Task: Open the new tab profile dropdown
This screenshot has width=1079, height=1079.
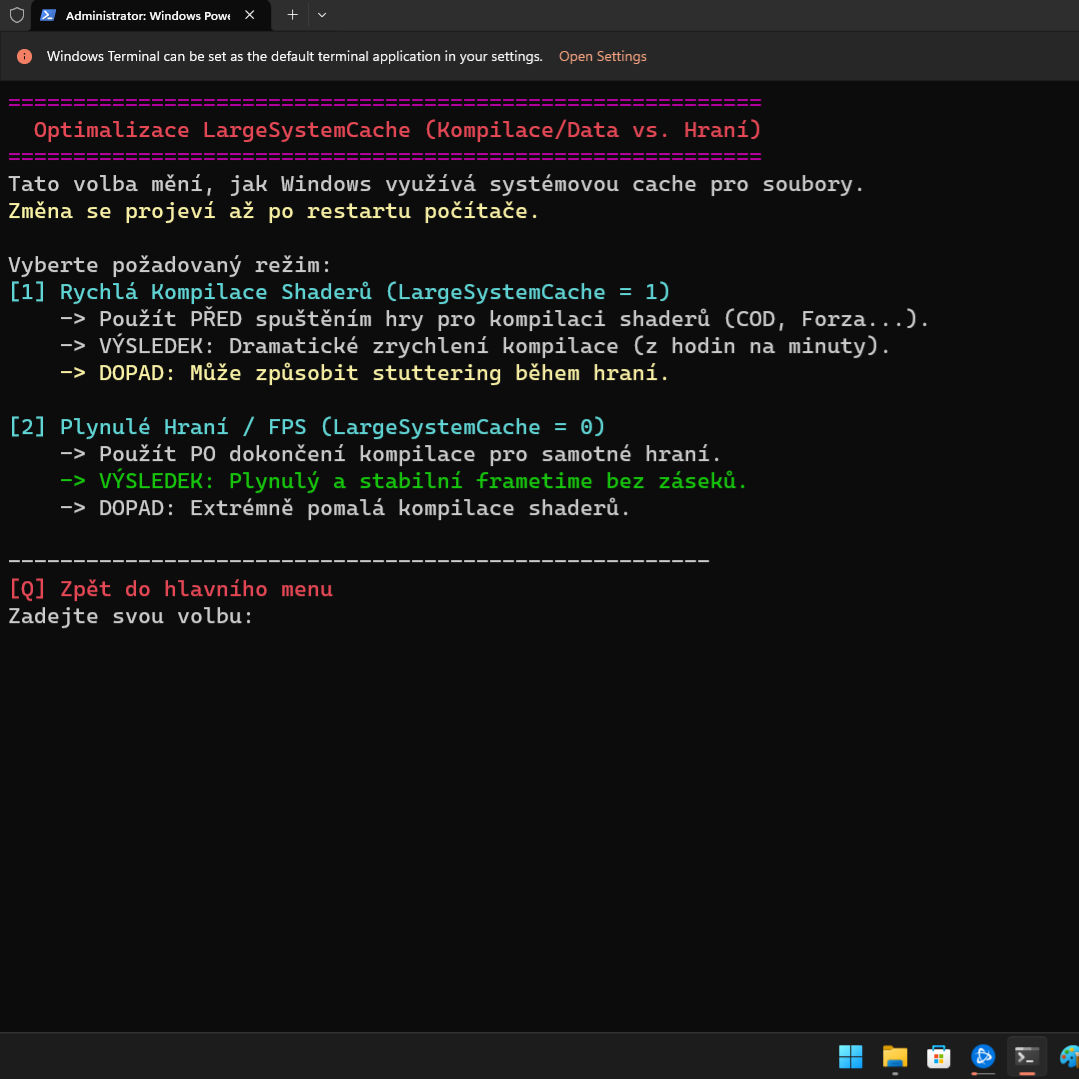Action: click(321, 15)
